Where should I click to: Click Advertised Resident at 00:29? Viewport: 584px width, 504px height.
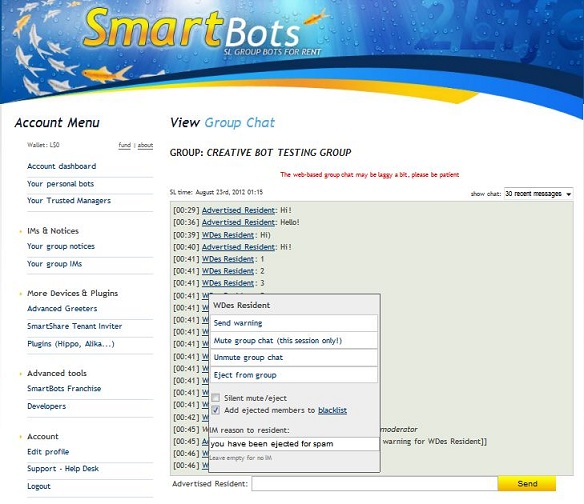pos(238,210)
